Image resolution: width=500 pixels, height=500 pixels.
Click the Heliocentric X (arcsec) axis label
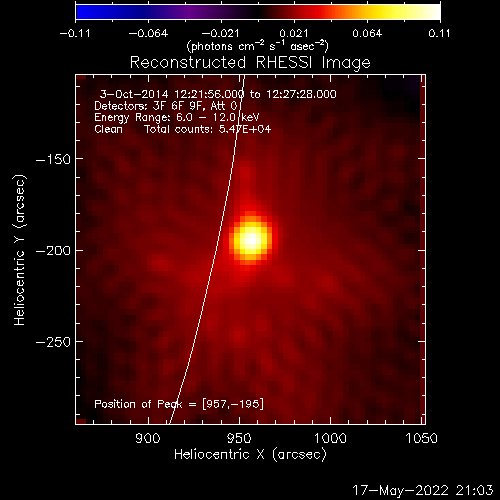(x=250, y=455)
